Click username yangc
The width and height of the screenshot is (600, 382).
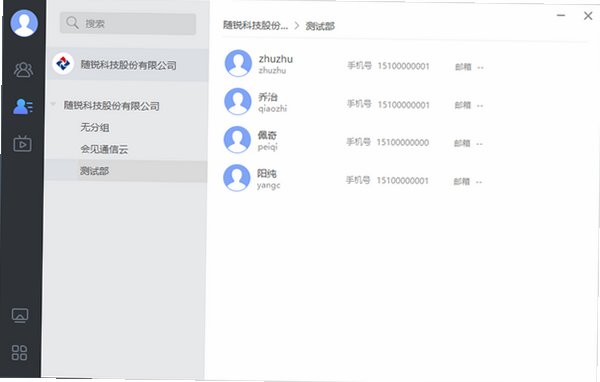click(269, 185)
